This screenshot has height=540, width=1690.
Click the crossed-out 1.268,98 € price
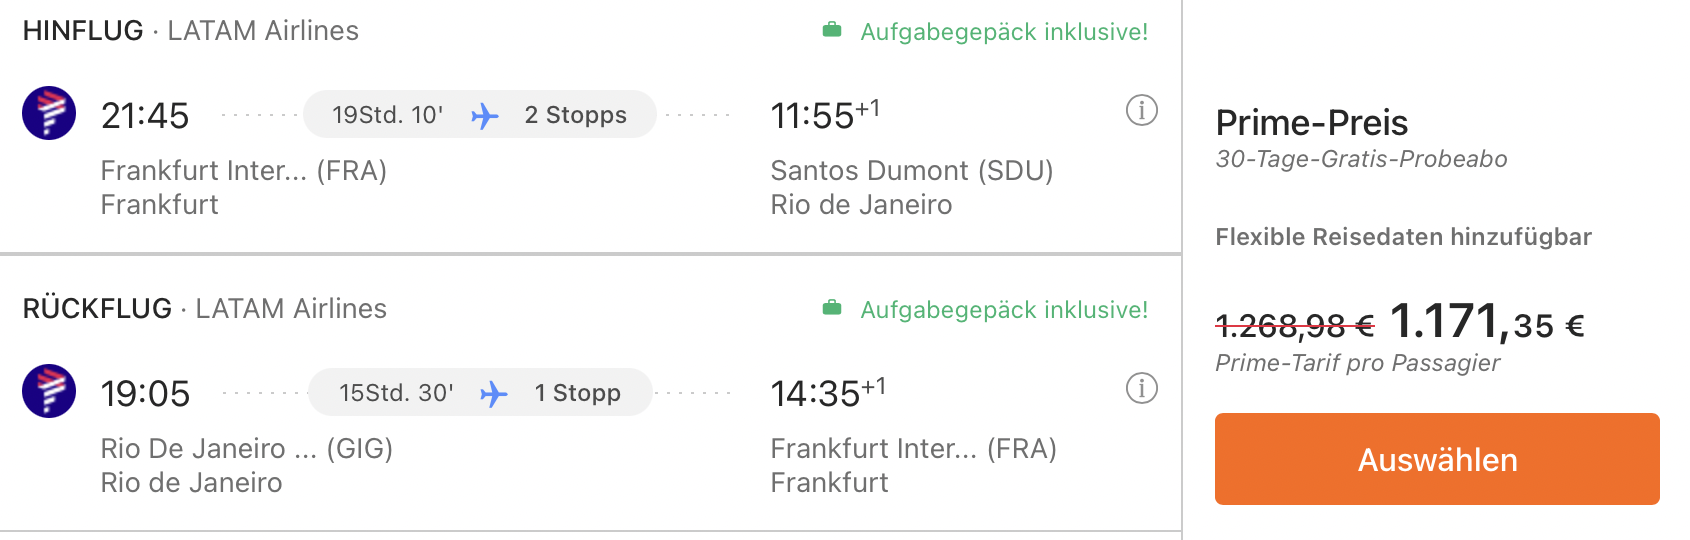coord(1295,325)
